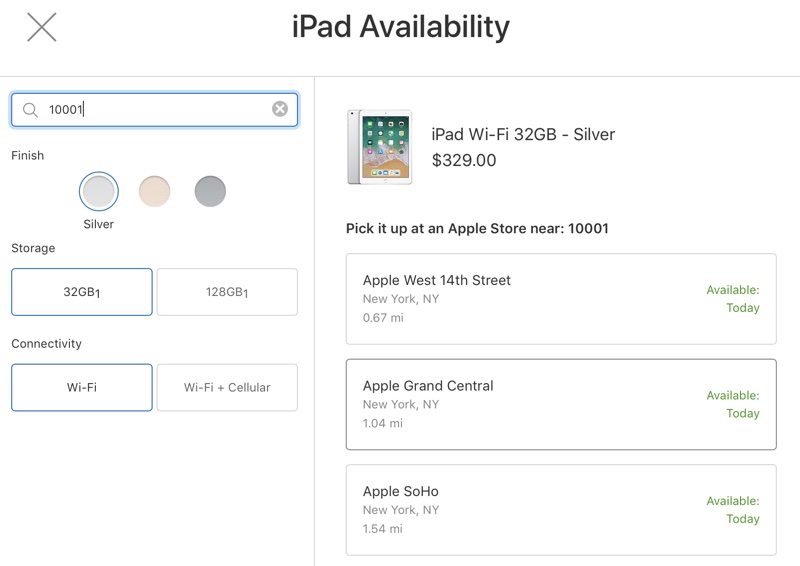Viewport: 800px width, 566px height.
Task: Select the Apple SoHo store
Action: 561,510
